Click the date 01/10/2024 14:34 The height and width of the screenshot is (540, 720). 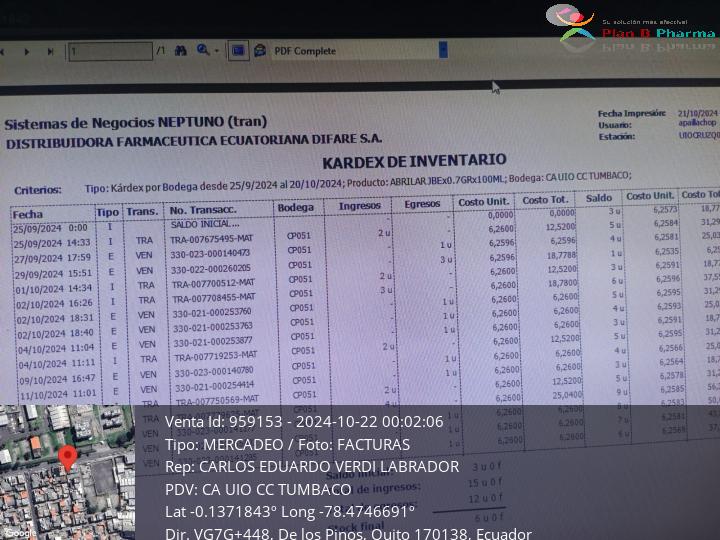pos(54,289)
